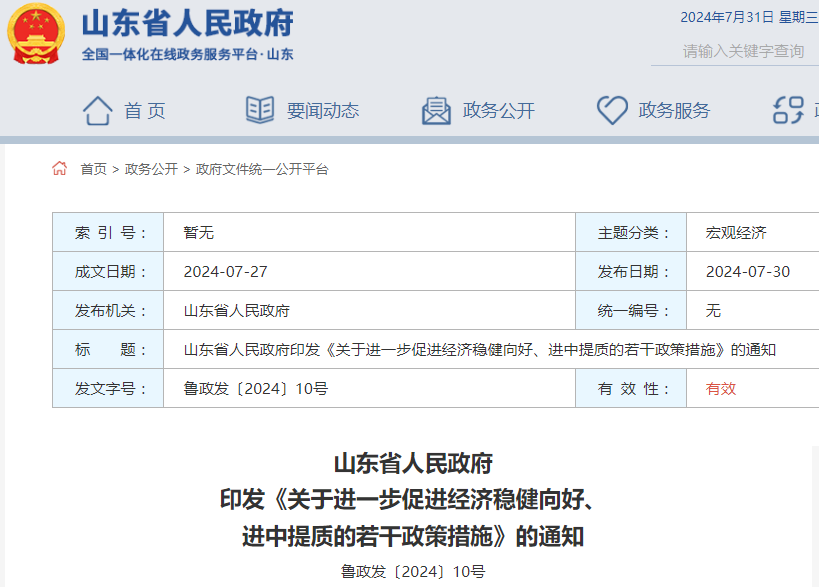Click the small house icon in the breadcrumb
This screenshot has width=819, height=587.
pyautogui.click(x=57, y=169)
